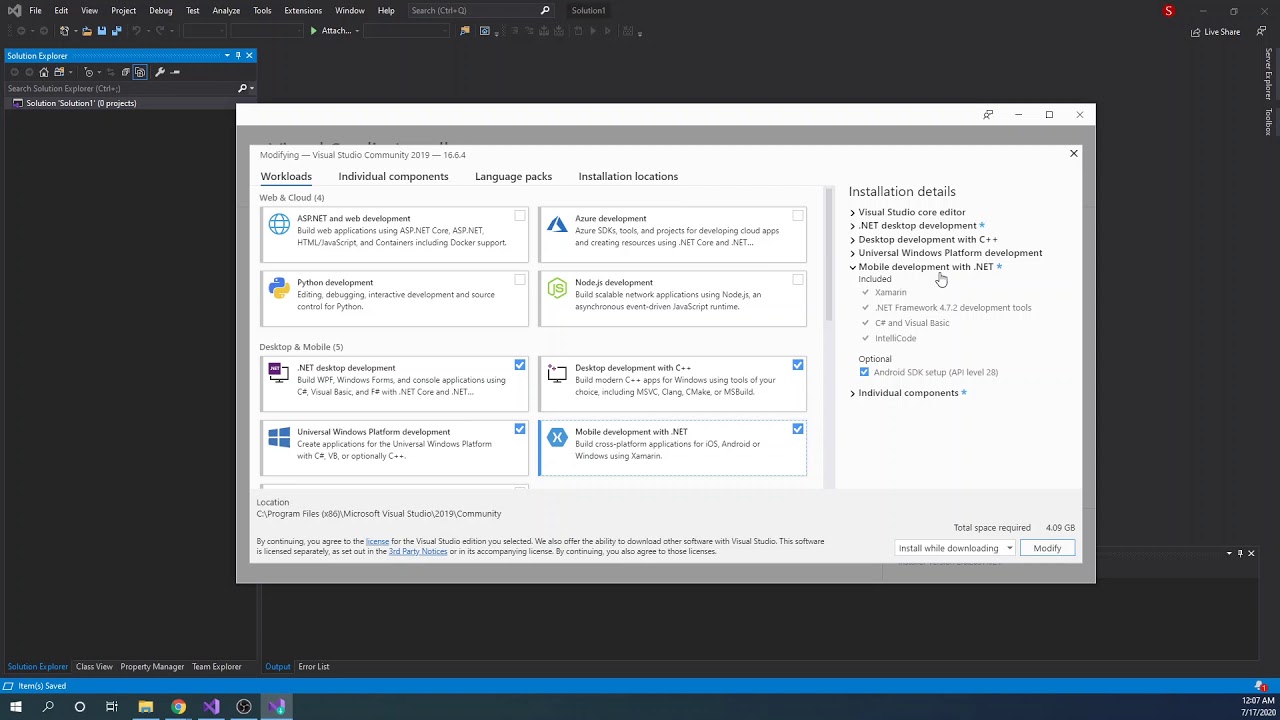
Task: Open the Extensions menu
Action: 303,10
